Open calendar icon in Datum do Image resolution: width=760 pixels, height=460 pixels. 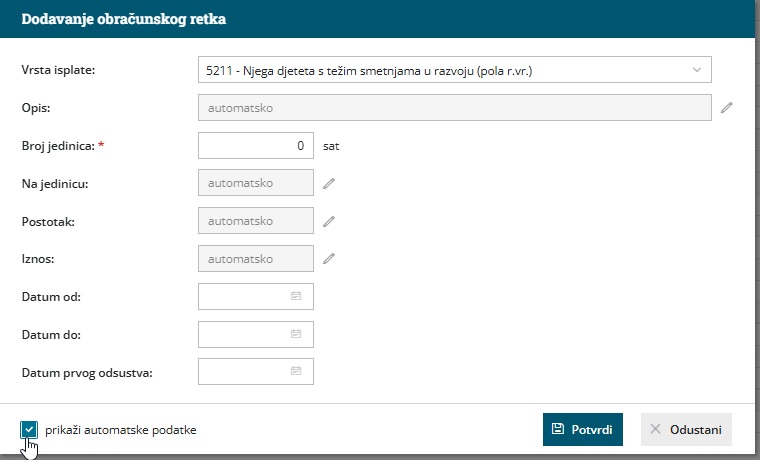point(296,333)
